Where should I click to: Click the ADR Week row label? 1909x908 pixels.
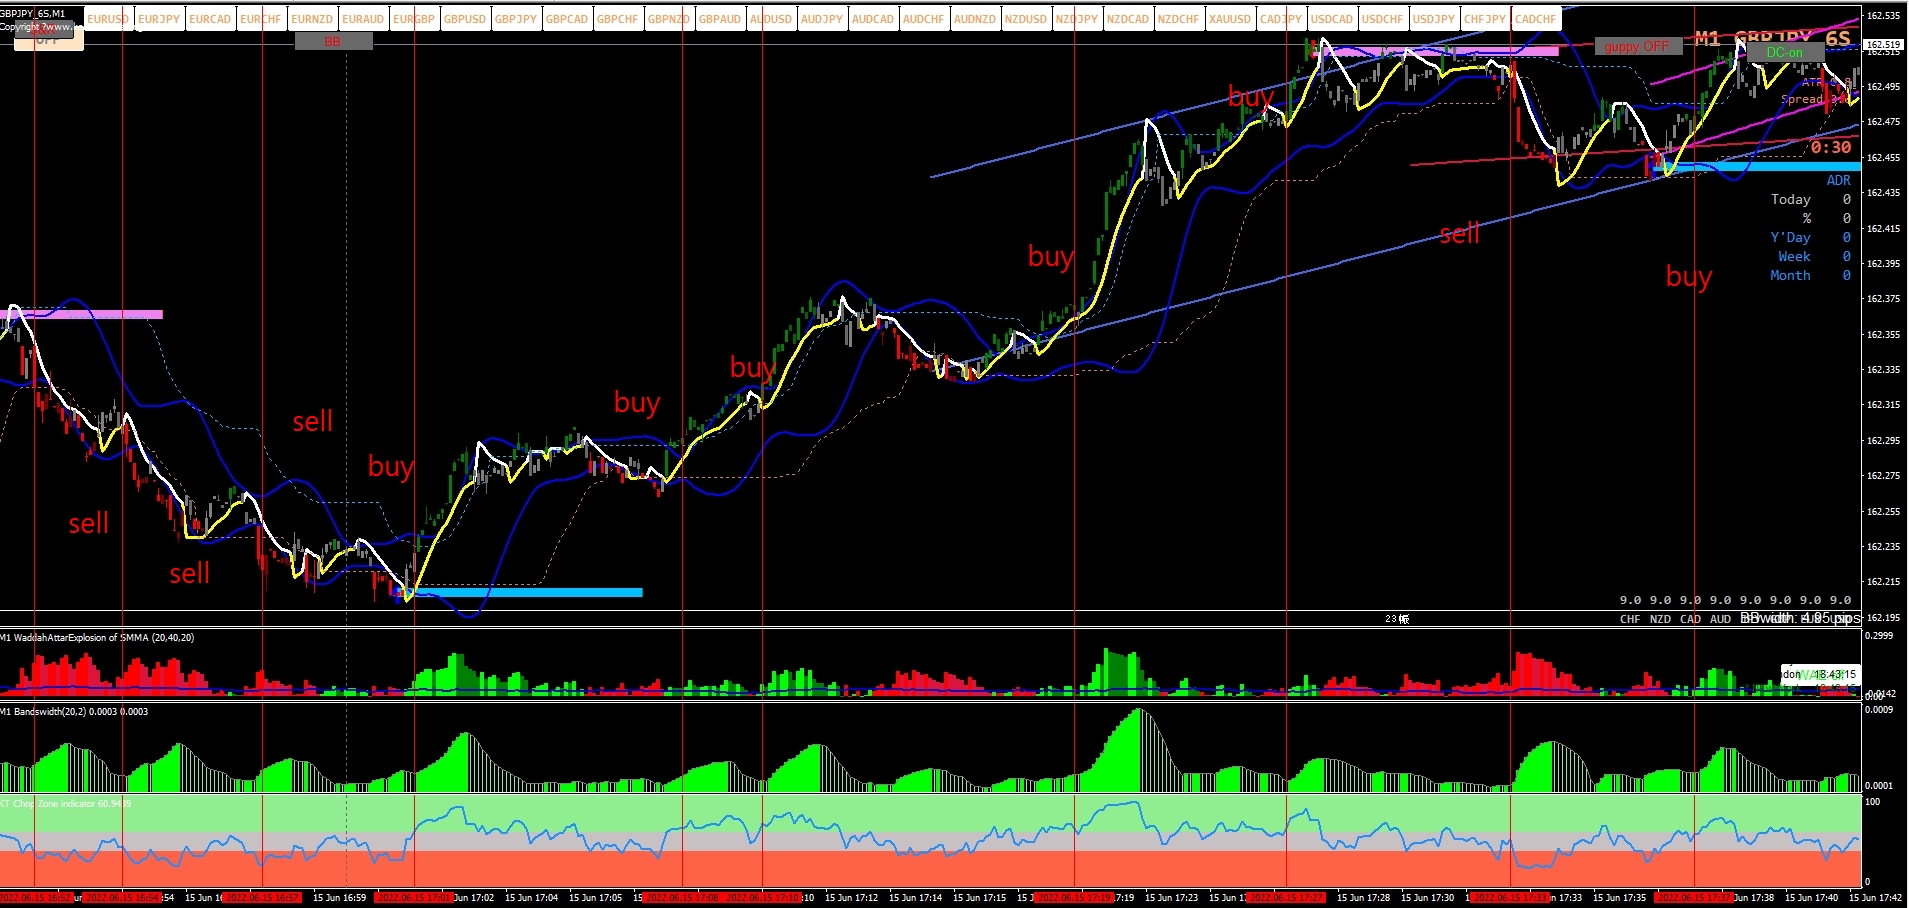(1794, 256)
